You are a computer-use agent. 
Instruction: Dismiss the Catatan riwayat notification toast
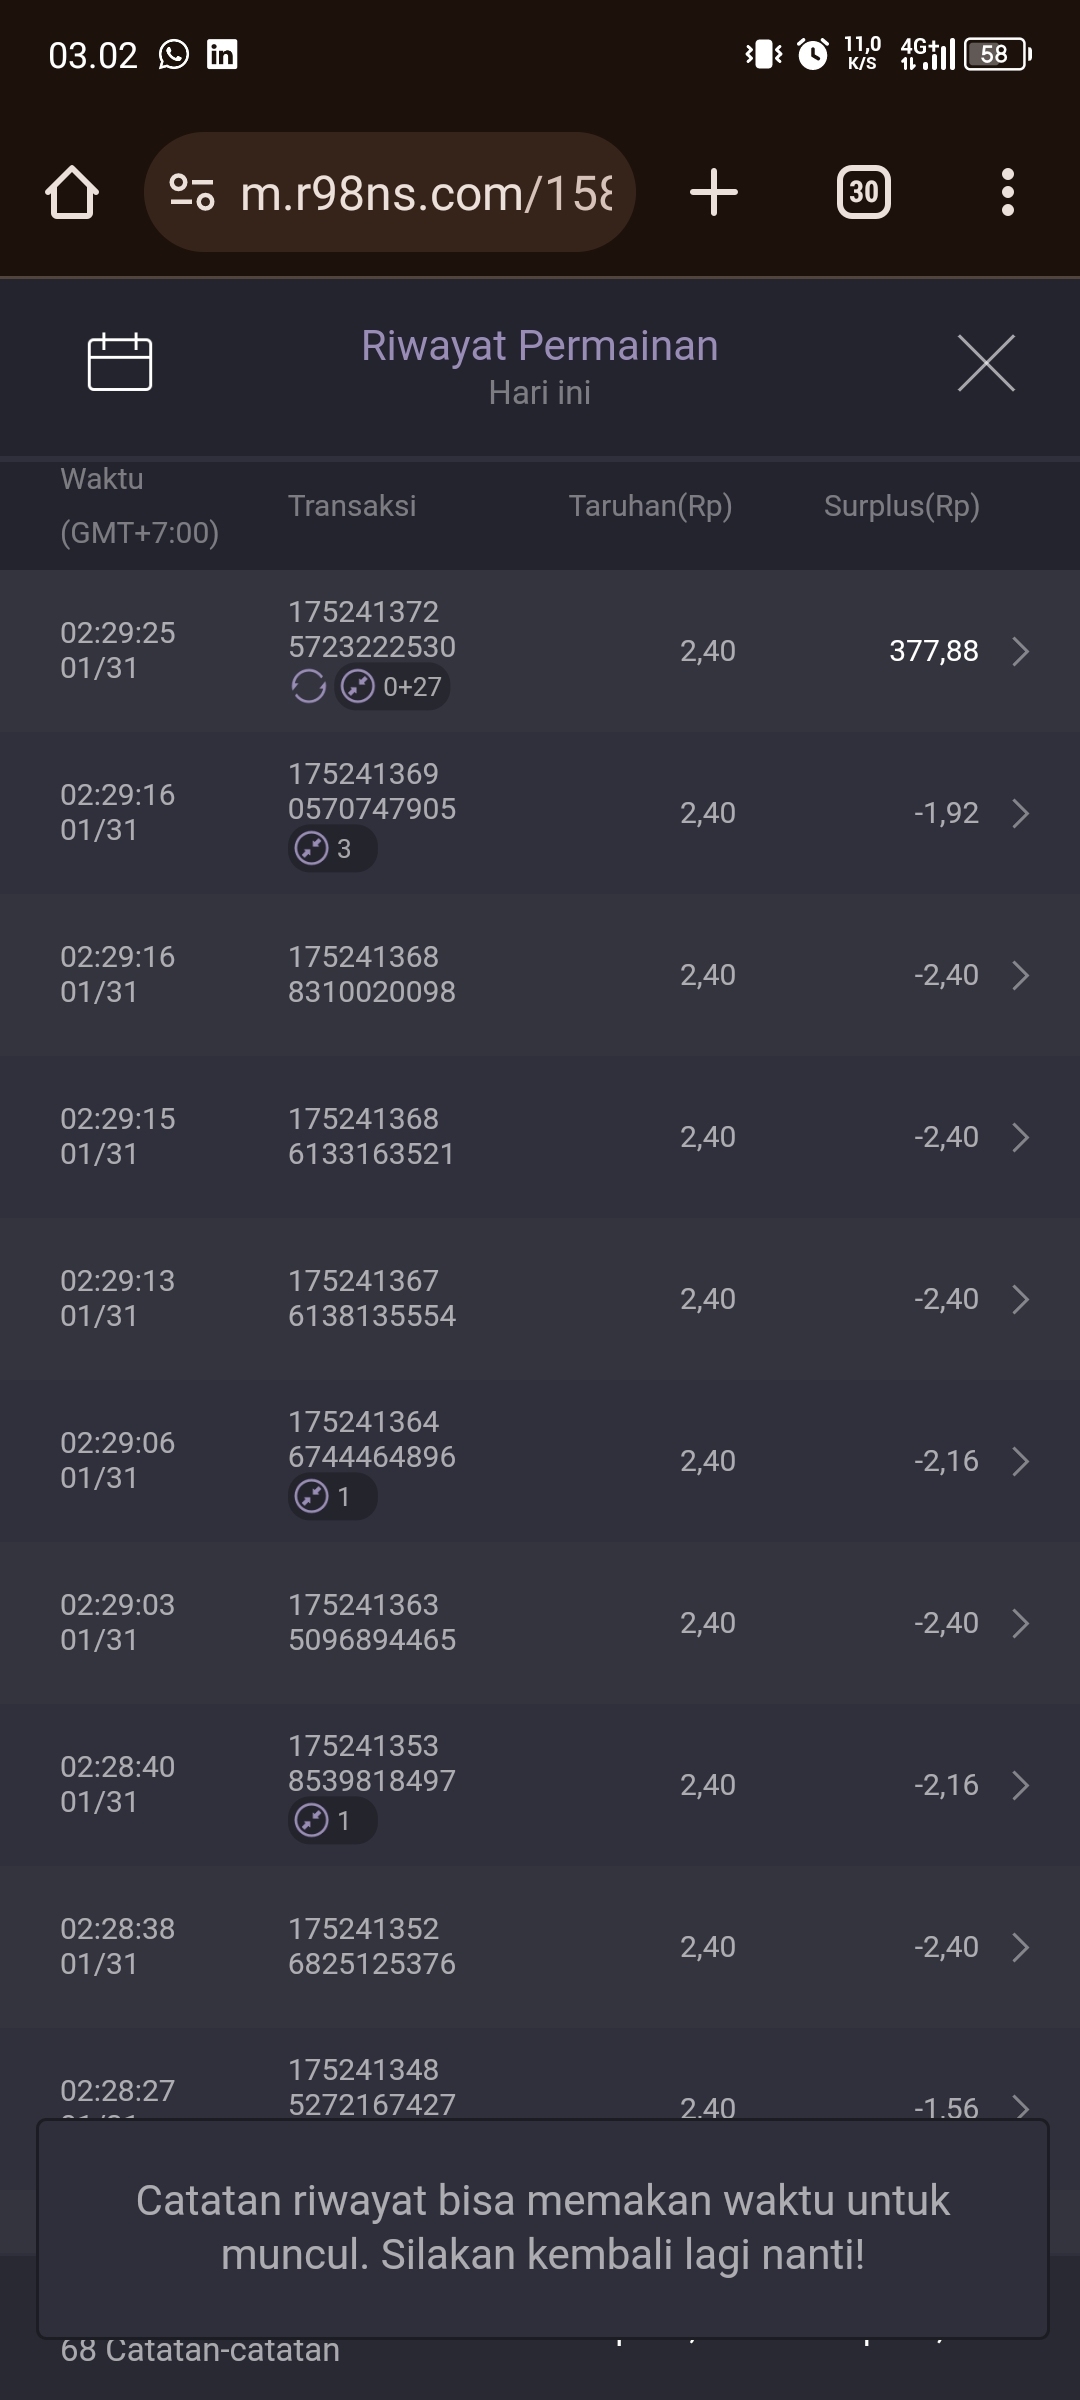coord(542,2228)
